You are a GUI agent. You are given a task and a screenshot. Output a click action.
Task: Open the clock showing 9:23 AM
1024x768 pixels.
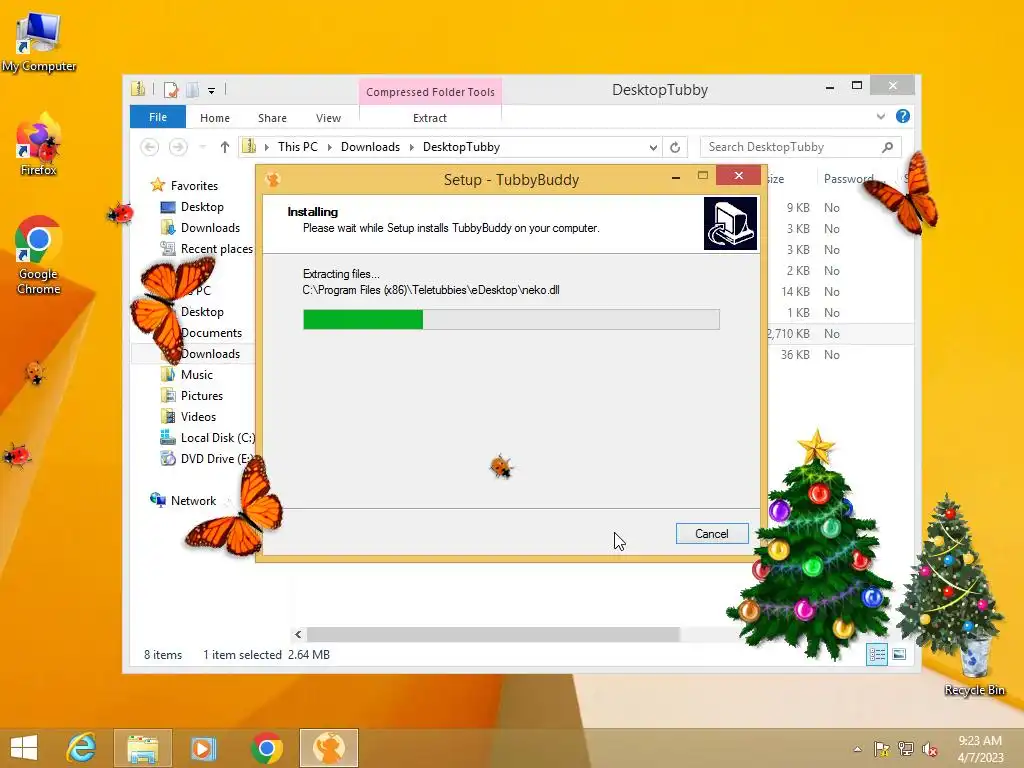[980, 749]
